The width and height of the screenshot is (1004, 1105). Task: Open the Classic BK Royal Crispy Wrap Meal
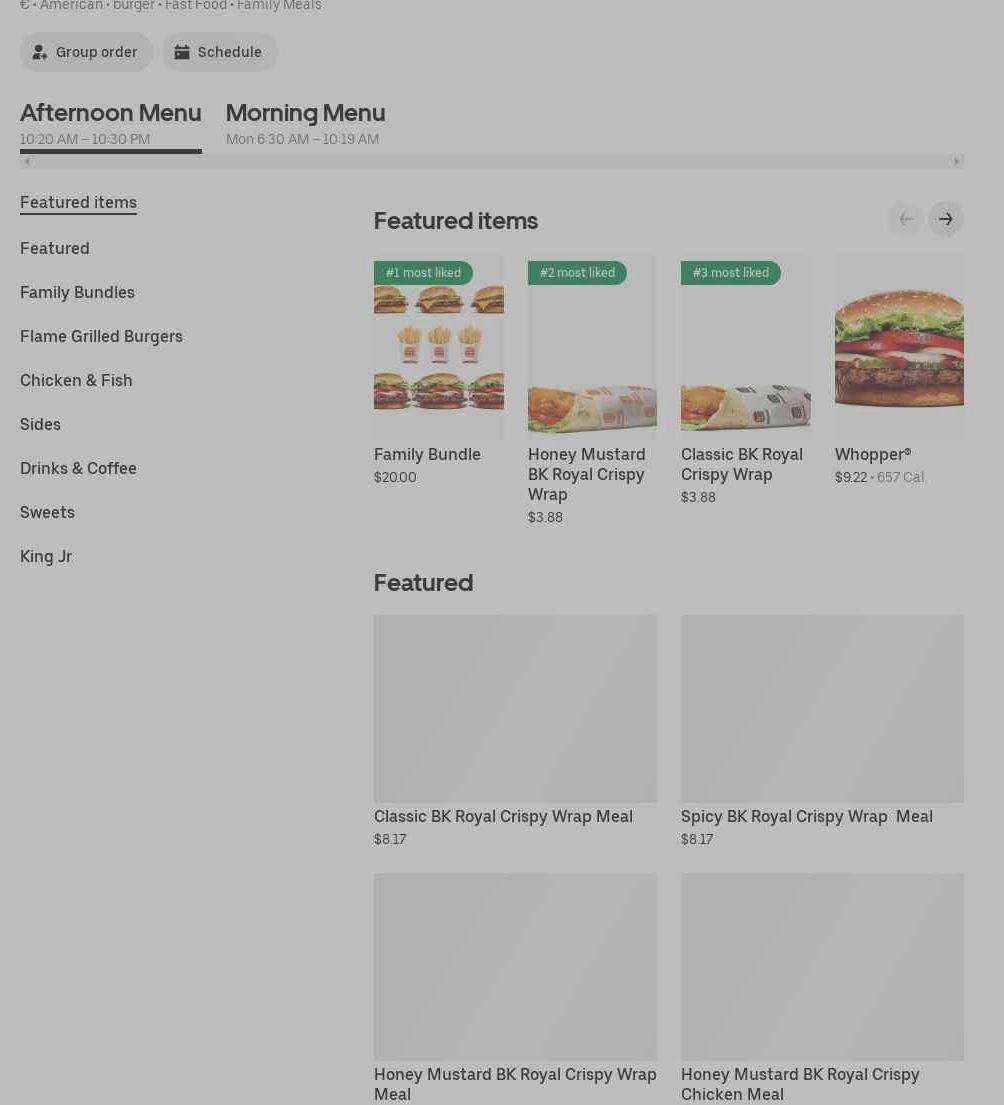515,709
